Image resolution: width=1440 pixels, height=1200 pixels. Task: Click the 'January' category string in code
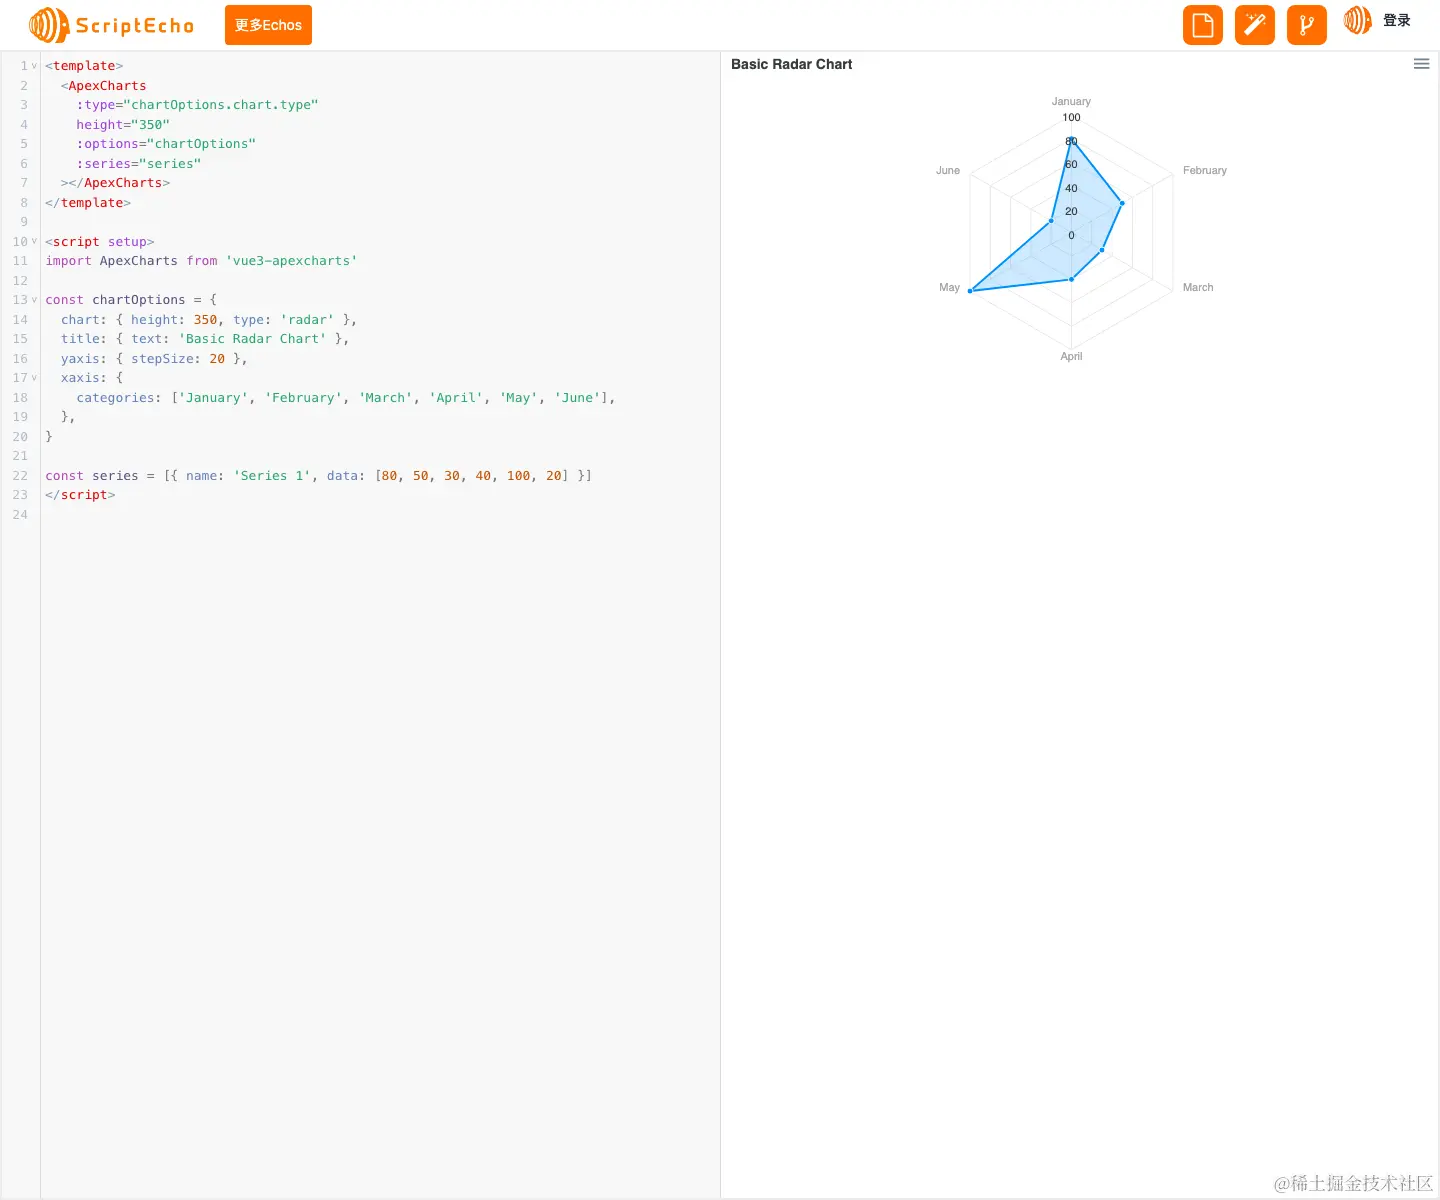213,398
